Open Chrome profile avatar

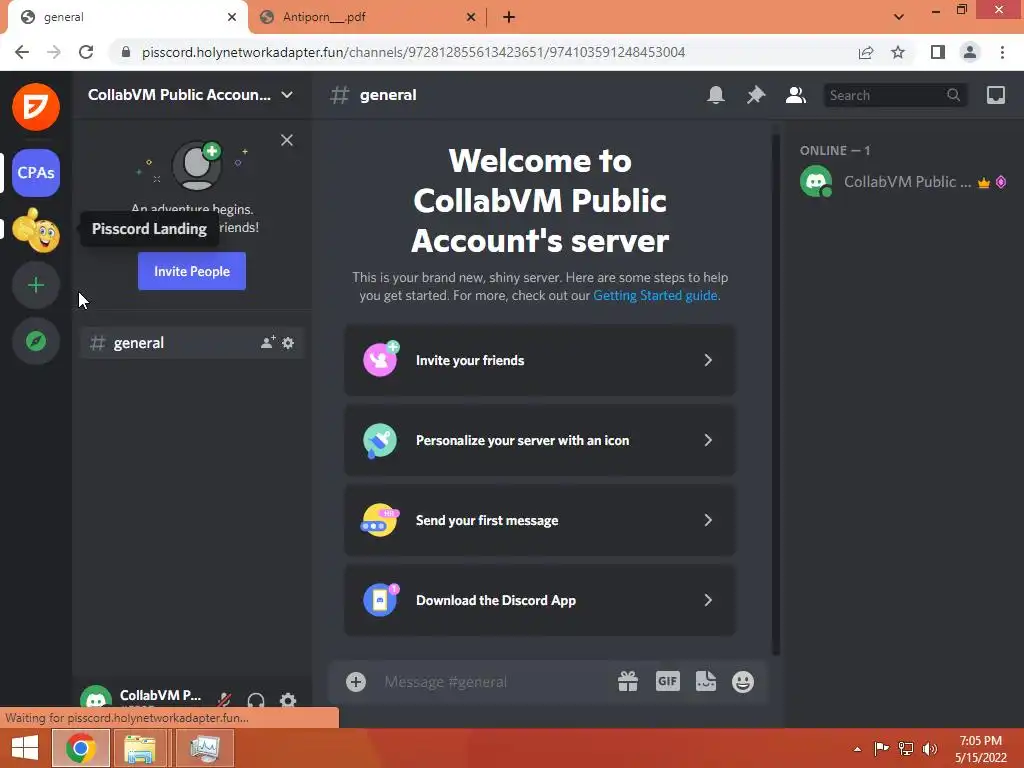click(970, 52)
